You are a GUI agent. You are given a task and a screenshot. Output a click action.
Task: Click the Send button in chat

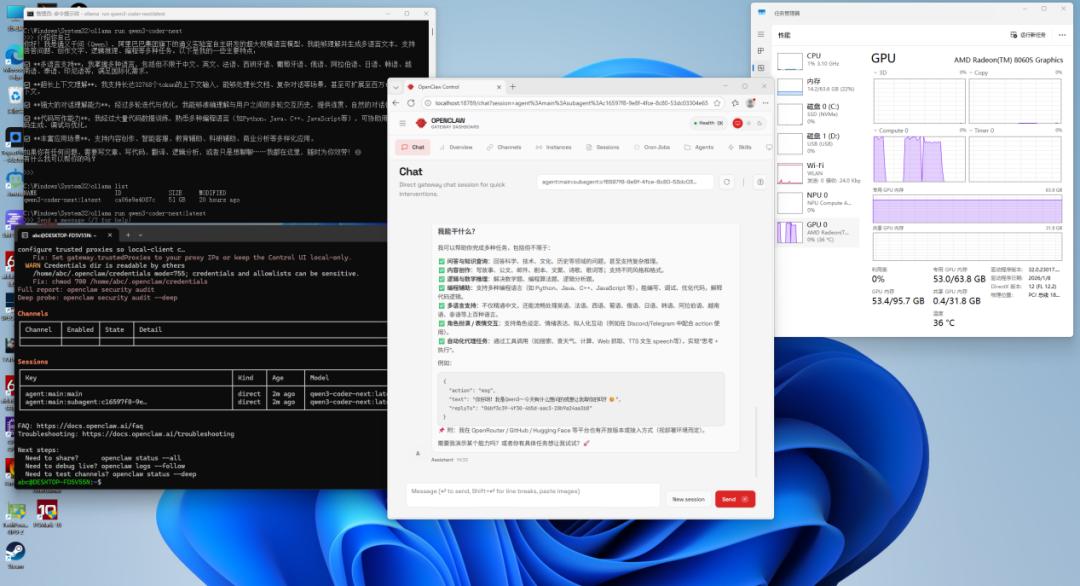click(x=735, y=499)
